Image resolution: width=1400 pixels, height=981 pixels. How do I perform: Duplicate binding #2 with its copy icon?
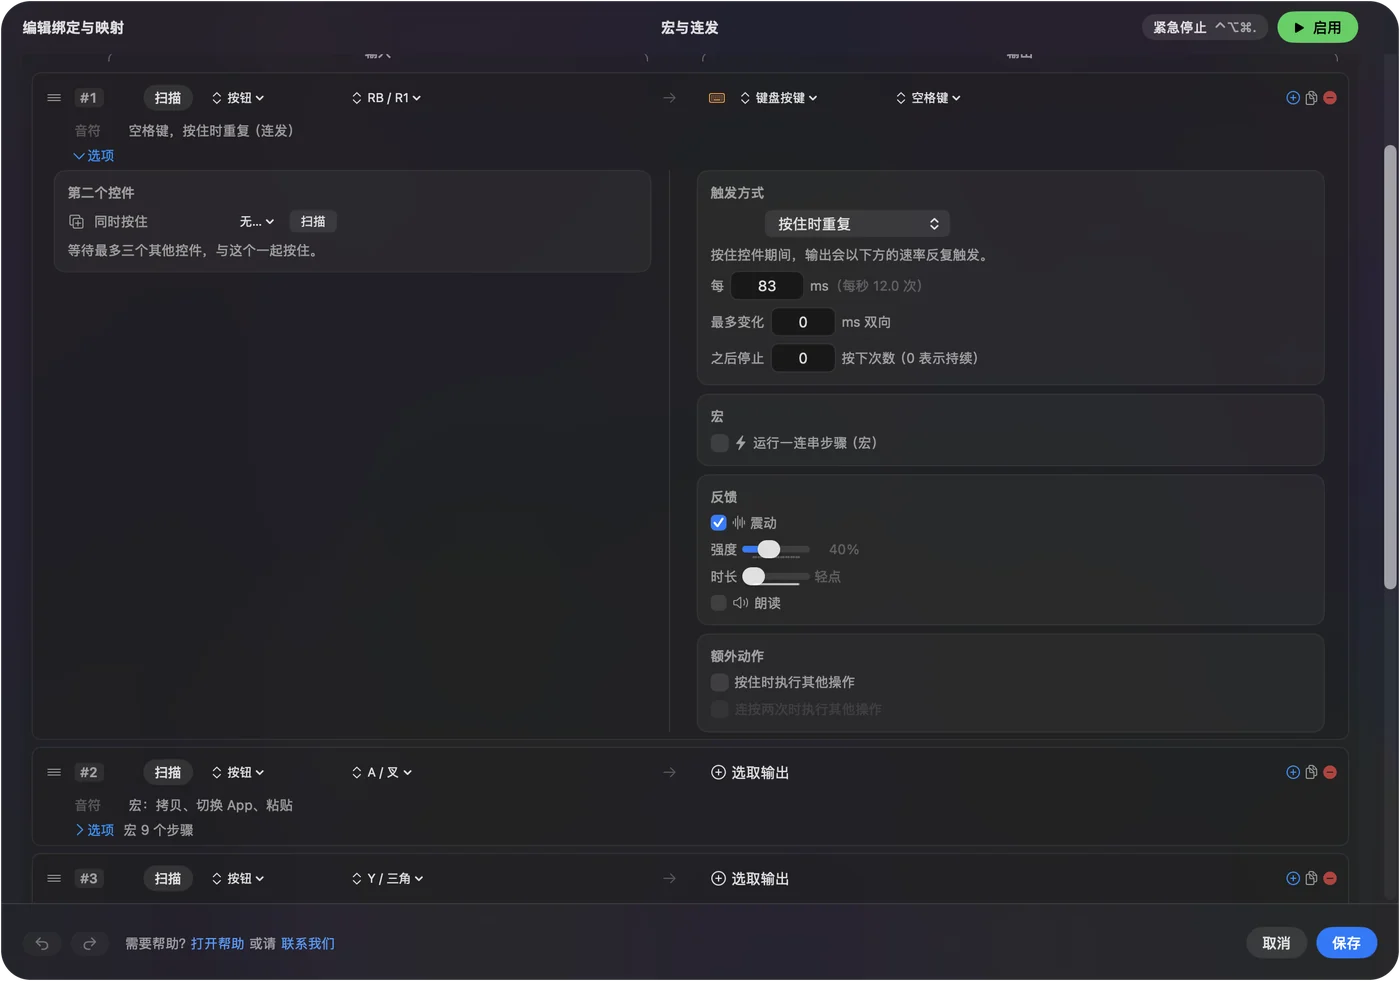1311,772
